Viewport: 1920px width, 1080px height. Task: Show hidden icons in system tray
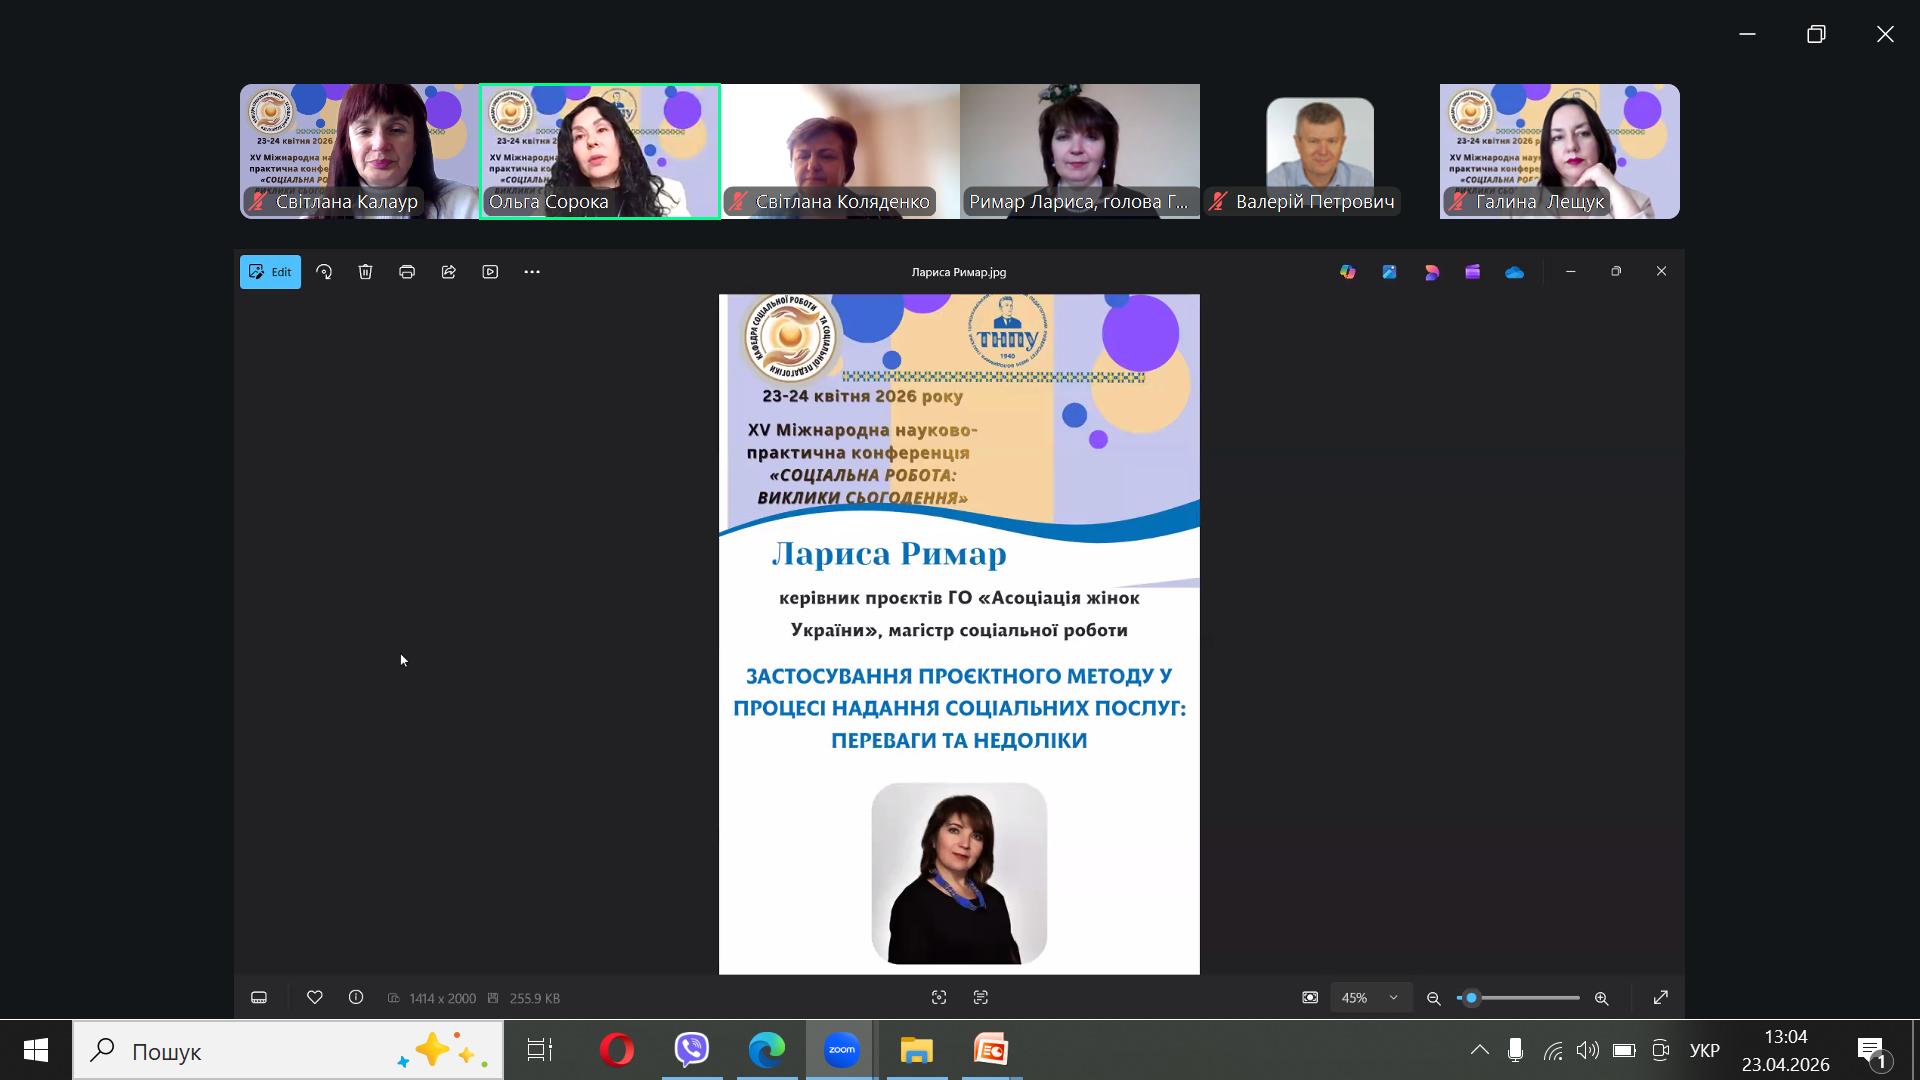[x=1479, y=1050]
